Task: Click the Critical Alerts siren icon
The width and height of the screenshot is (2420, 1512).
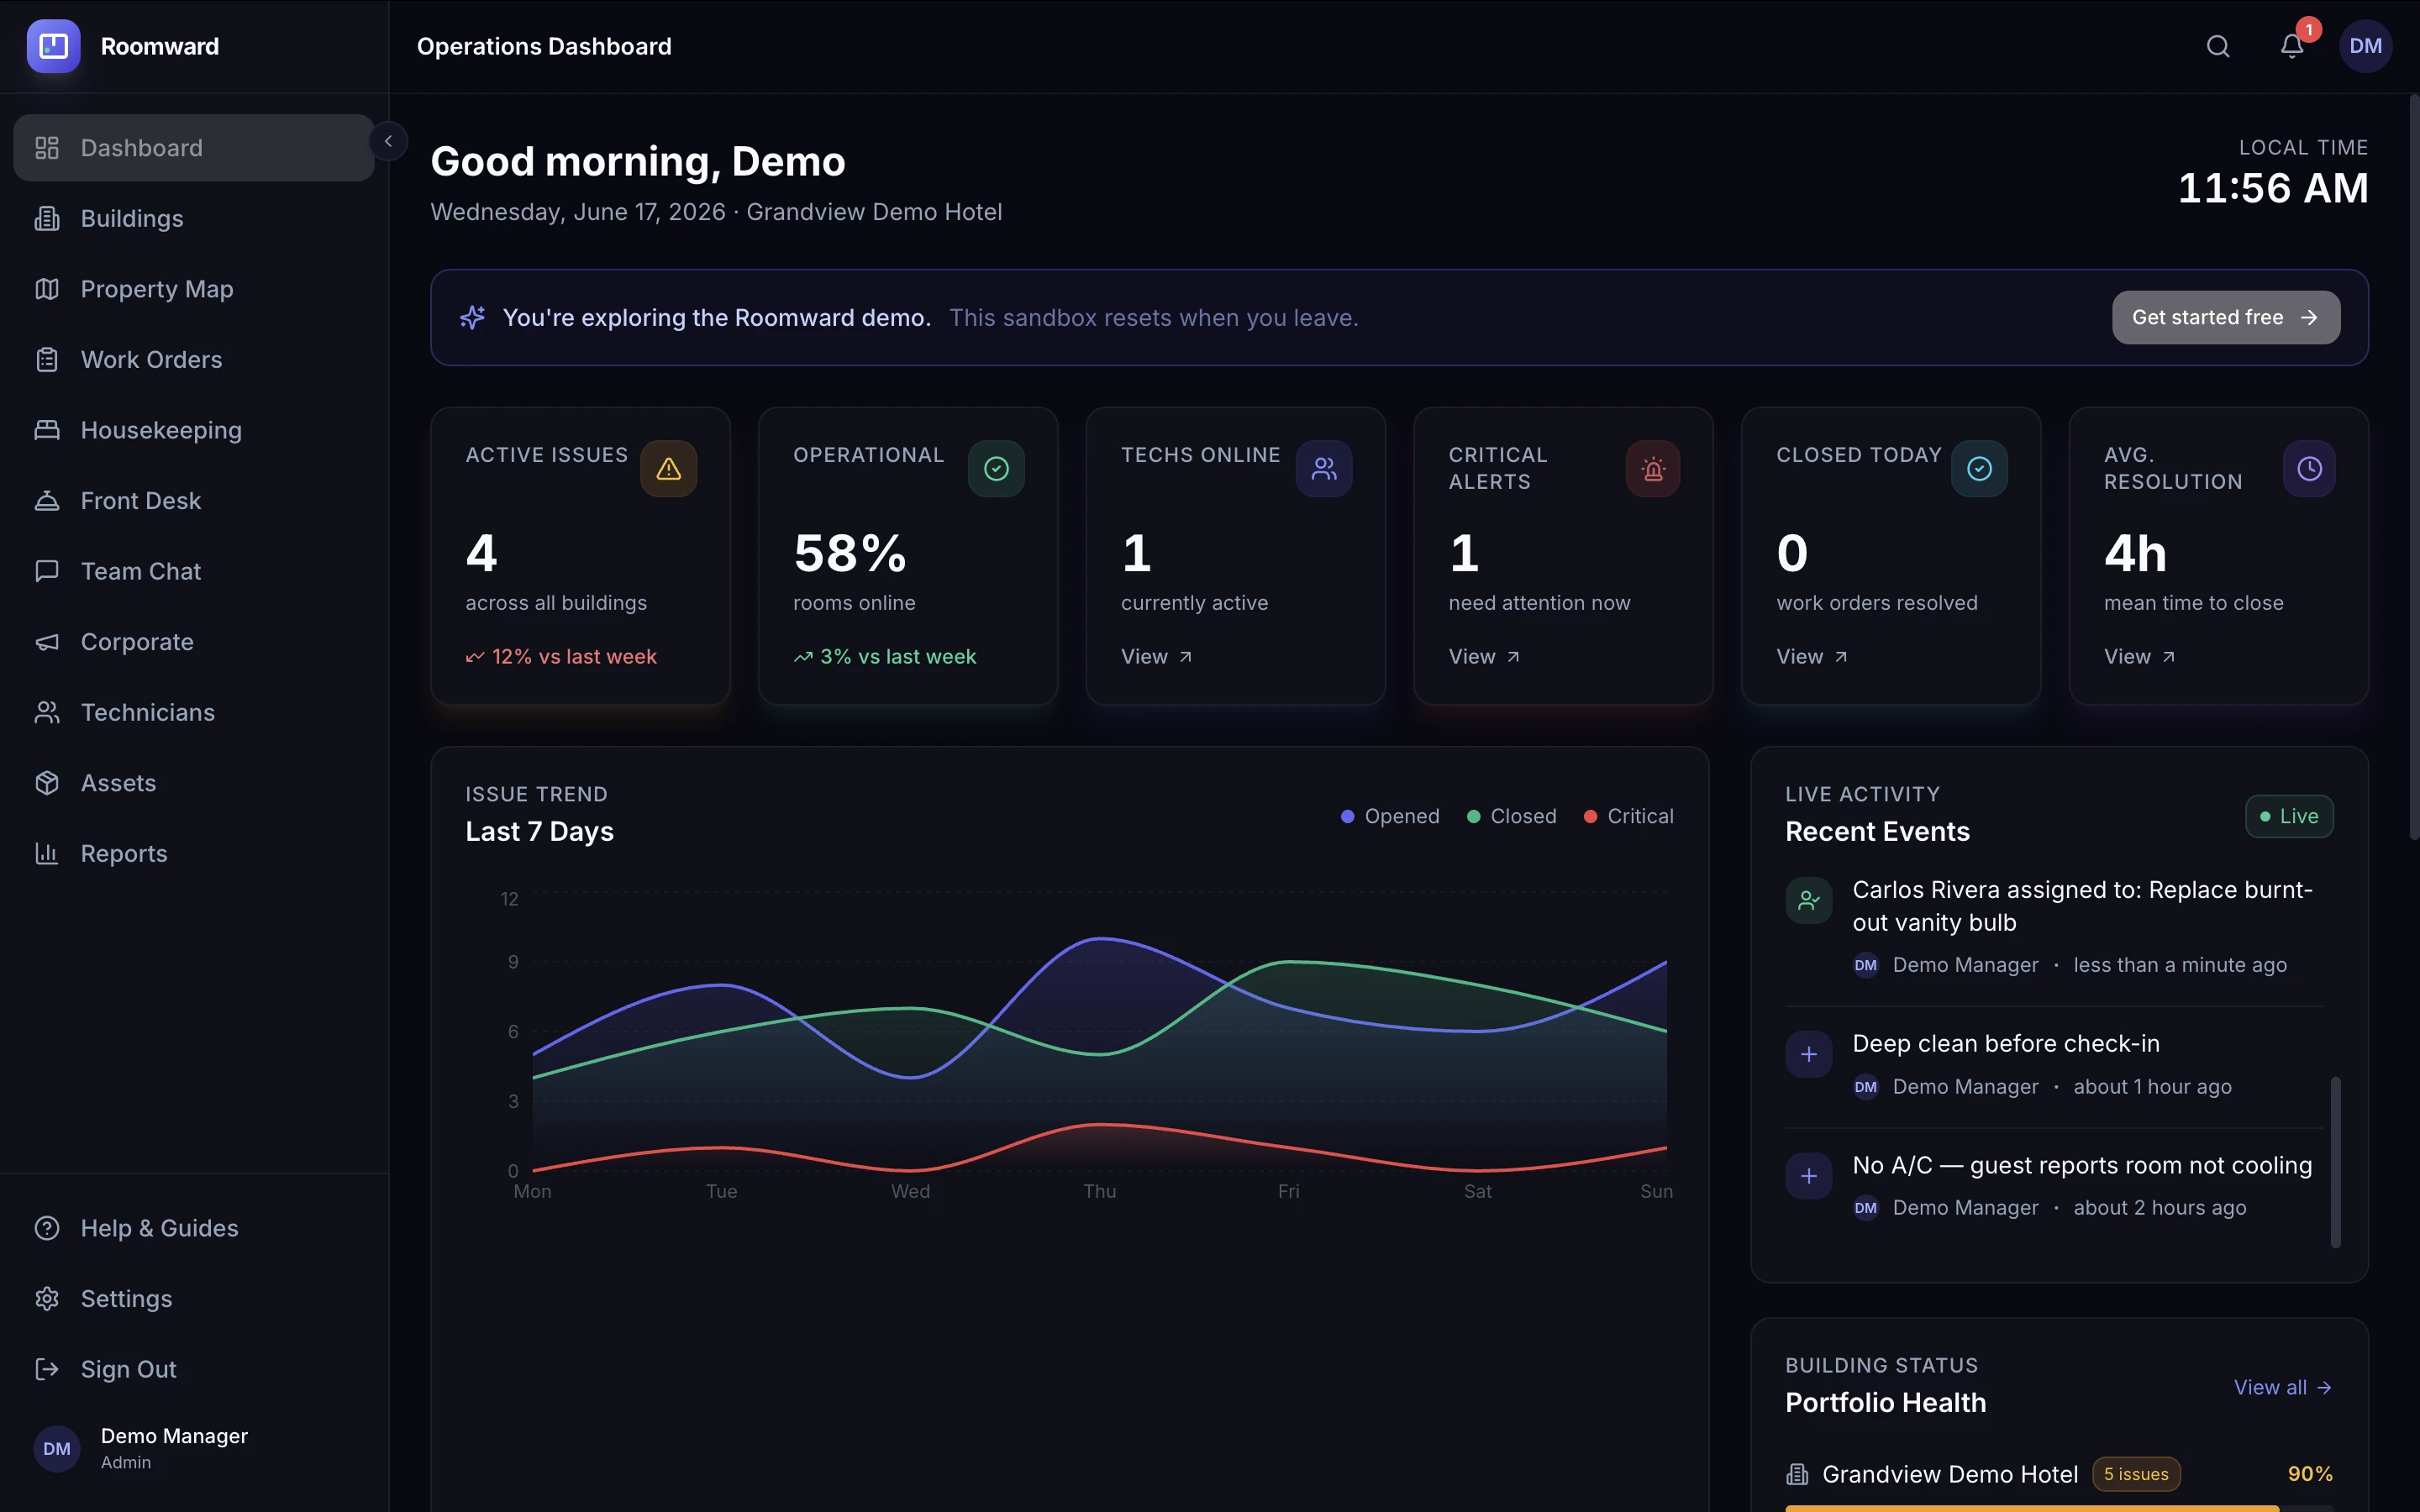Action: click(1653, 469)
